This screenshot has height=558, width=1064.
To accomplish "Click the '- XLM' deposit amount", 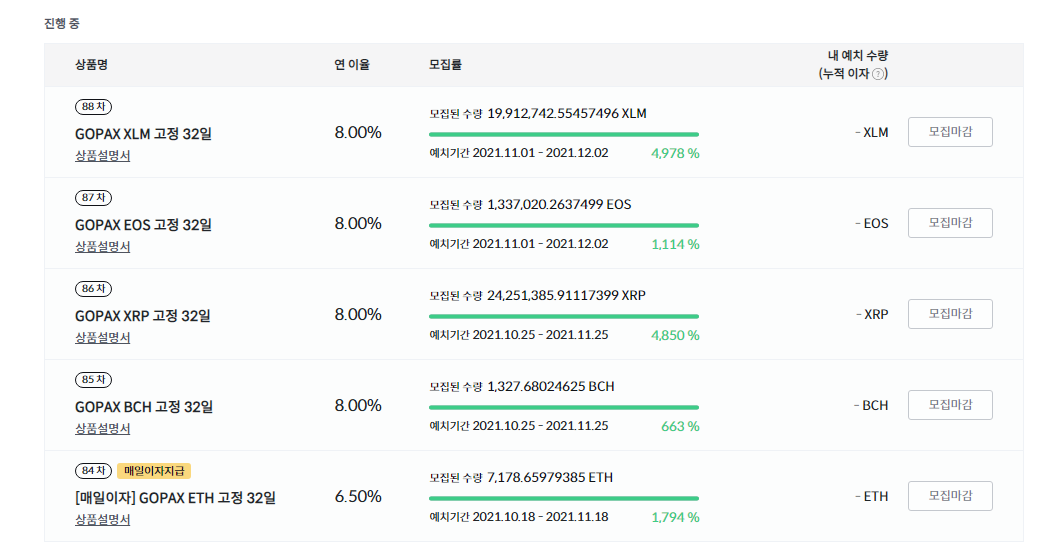I will (871, 132).
